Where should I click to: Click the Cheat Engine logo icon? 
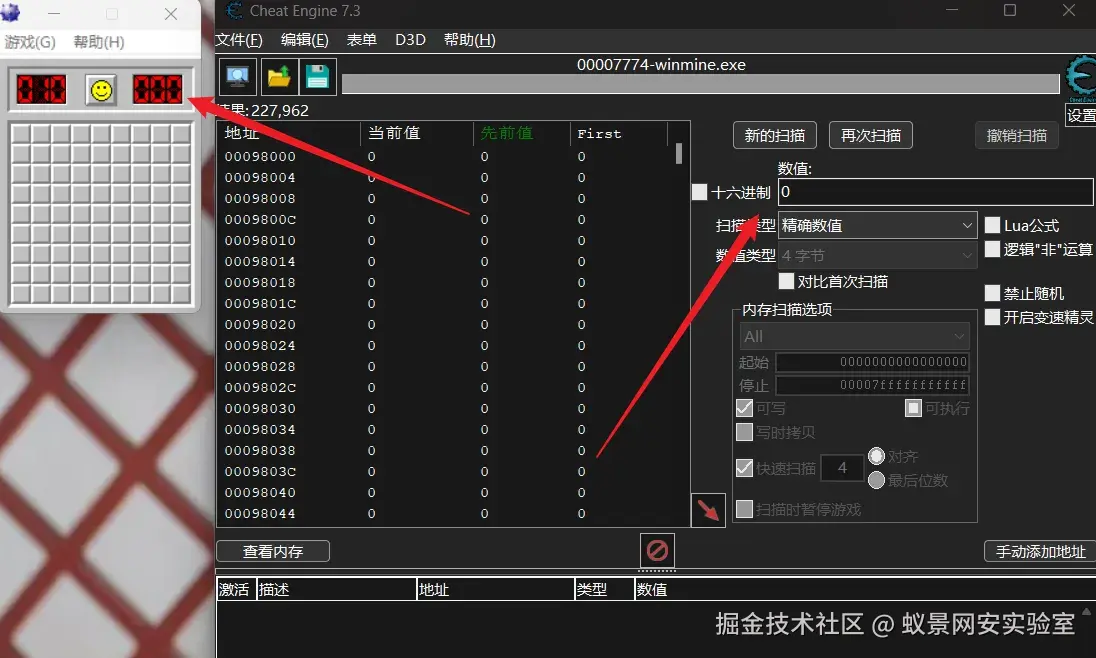tap(1081, 77)
